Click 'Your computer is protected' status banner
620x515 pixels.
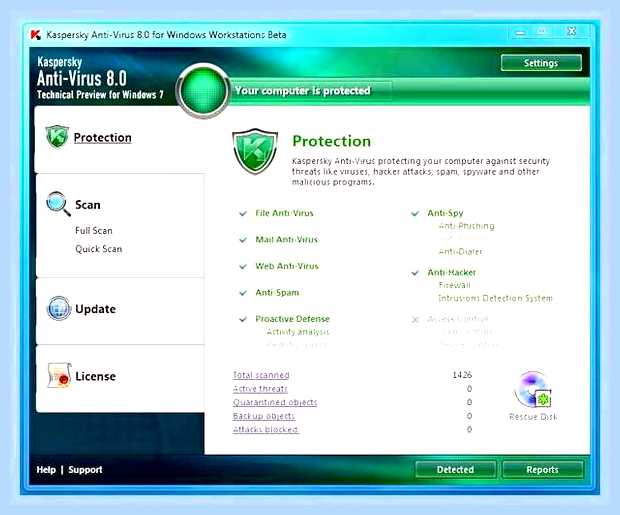pyautogui.click(x=303, y=91)
